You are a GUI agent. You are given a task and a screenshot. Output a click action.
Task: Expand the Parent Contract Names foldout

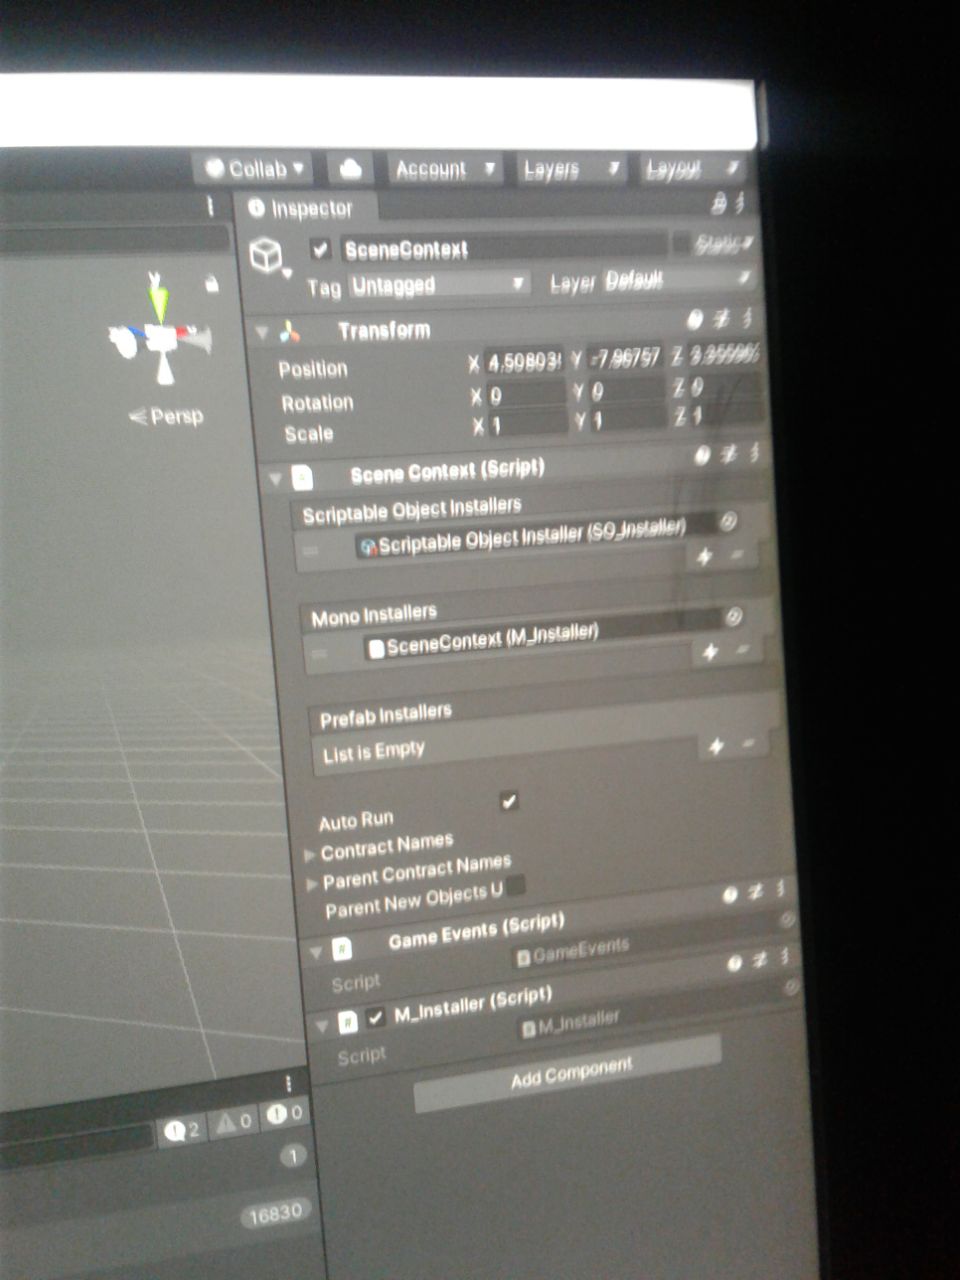click(x=312, y=884)
